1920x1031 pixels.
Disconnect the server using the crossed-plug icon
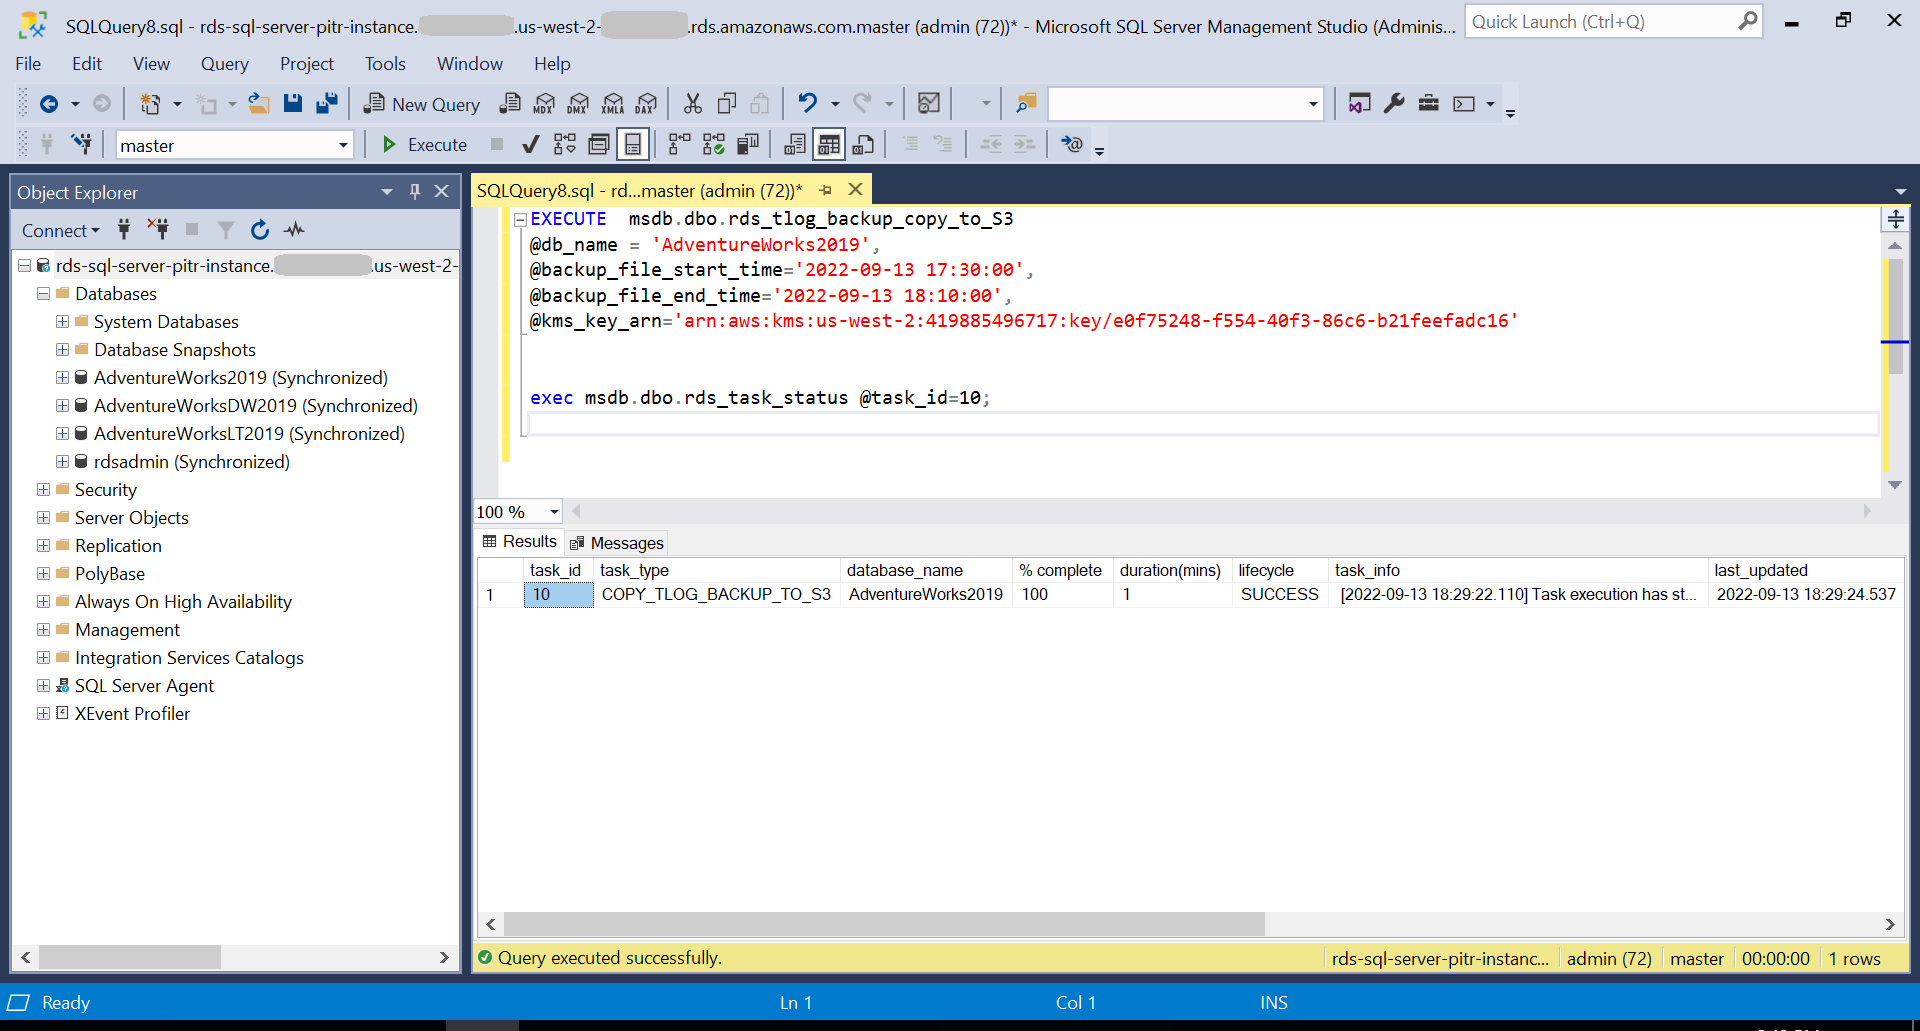coord(157,229)
